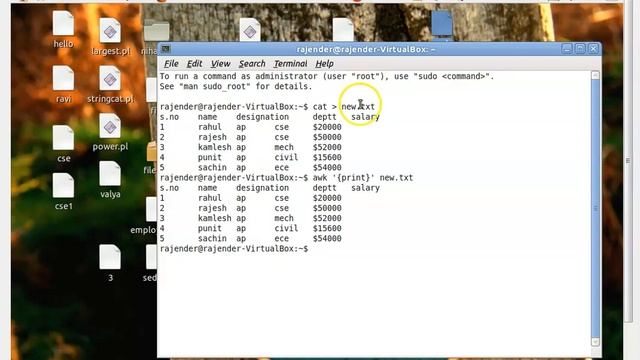Select the cse file icon
Image resolution: width=640 pixels, height=360 pixels.
coord(63,139)
